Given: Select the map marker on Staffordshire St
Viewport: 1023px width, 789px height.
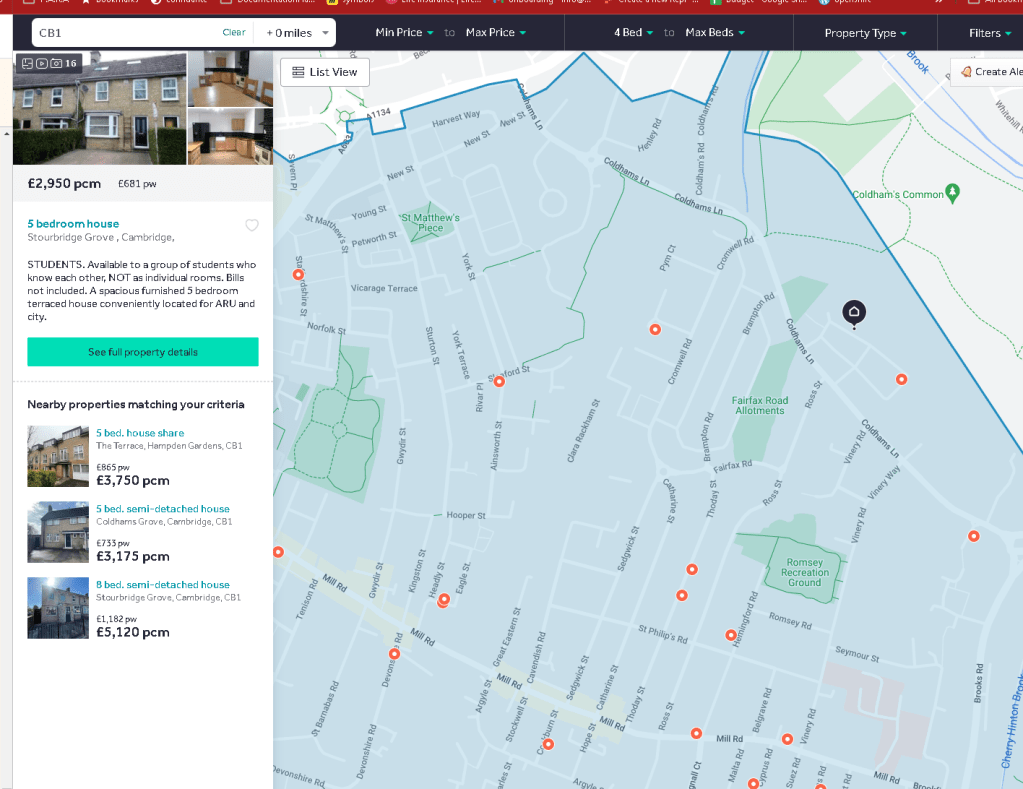Looking at the screenshot, I should pyautogui.click(x=298, y=275).
